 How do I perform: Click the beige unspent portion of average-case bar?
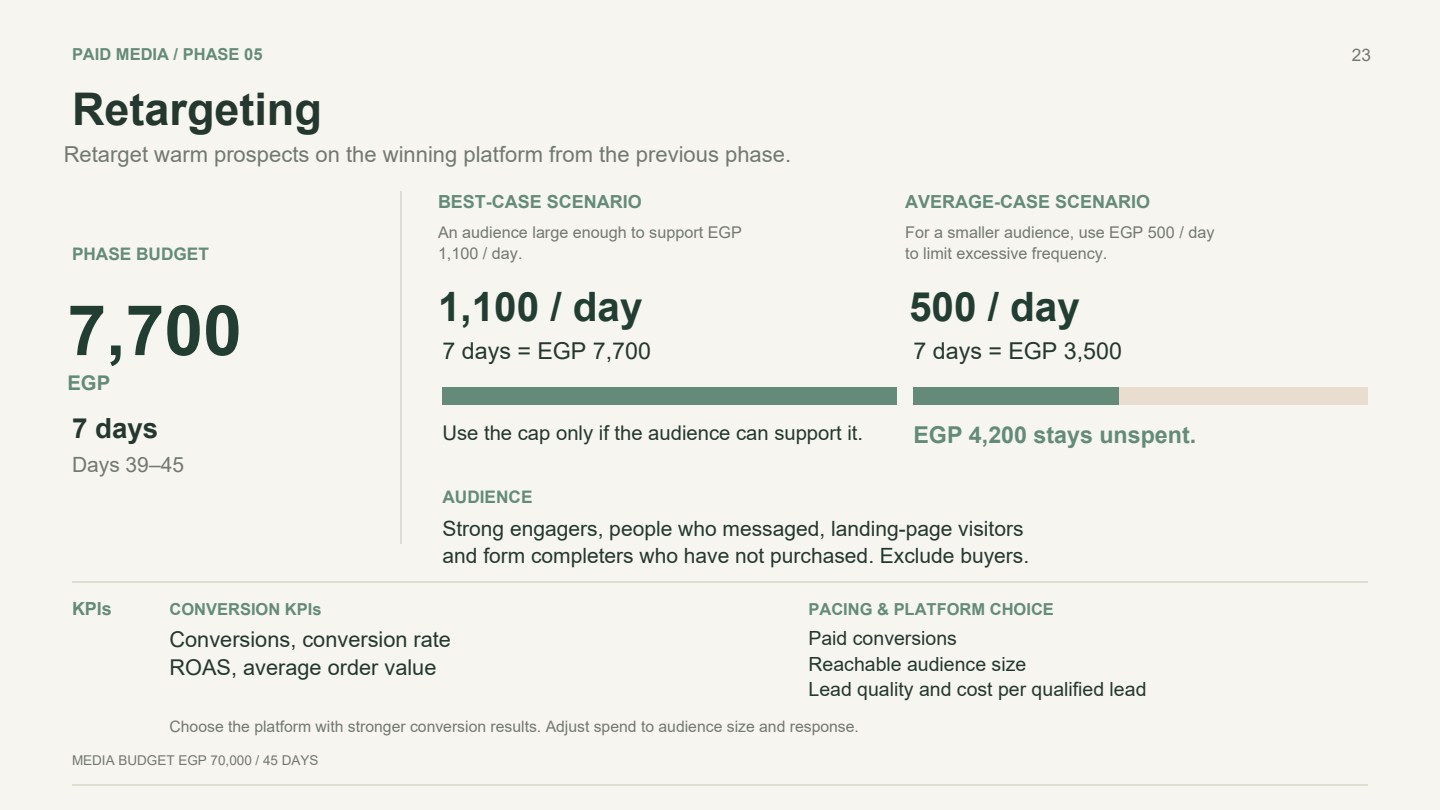(x=1243, y=396)
